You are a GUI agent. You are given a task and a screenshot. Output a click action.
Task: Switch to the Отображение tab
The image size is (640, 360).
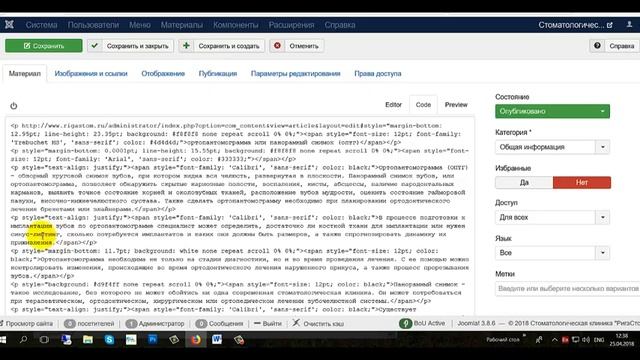[163, 73]
